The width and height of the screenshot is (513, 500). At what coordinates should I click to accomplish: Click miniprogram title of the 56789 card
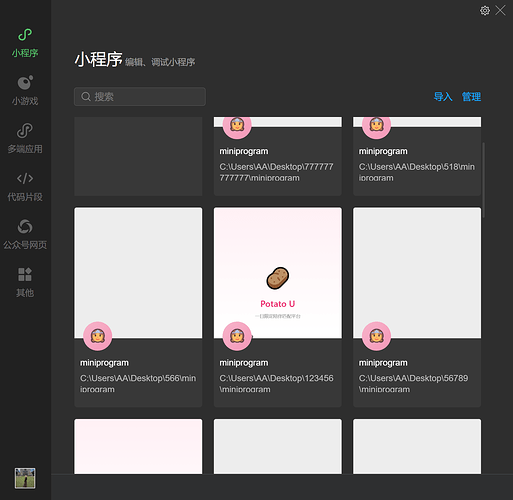(x=383, y=363)
